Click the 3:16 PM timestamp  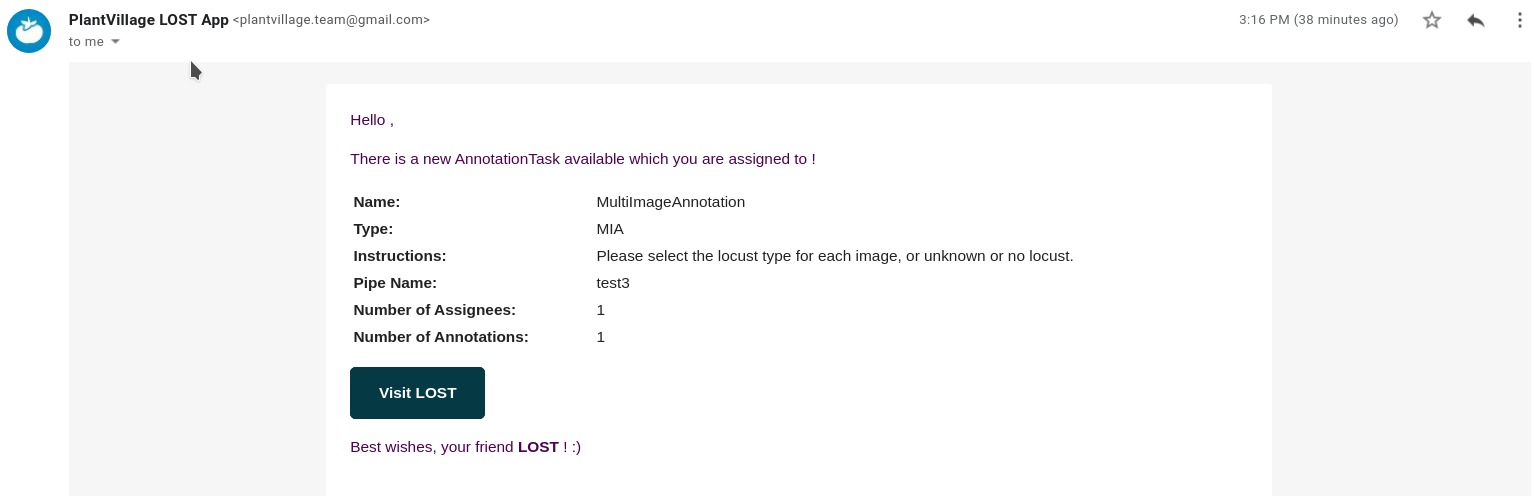pos(1318,20)
